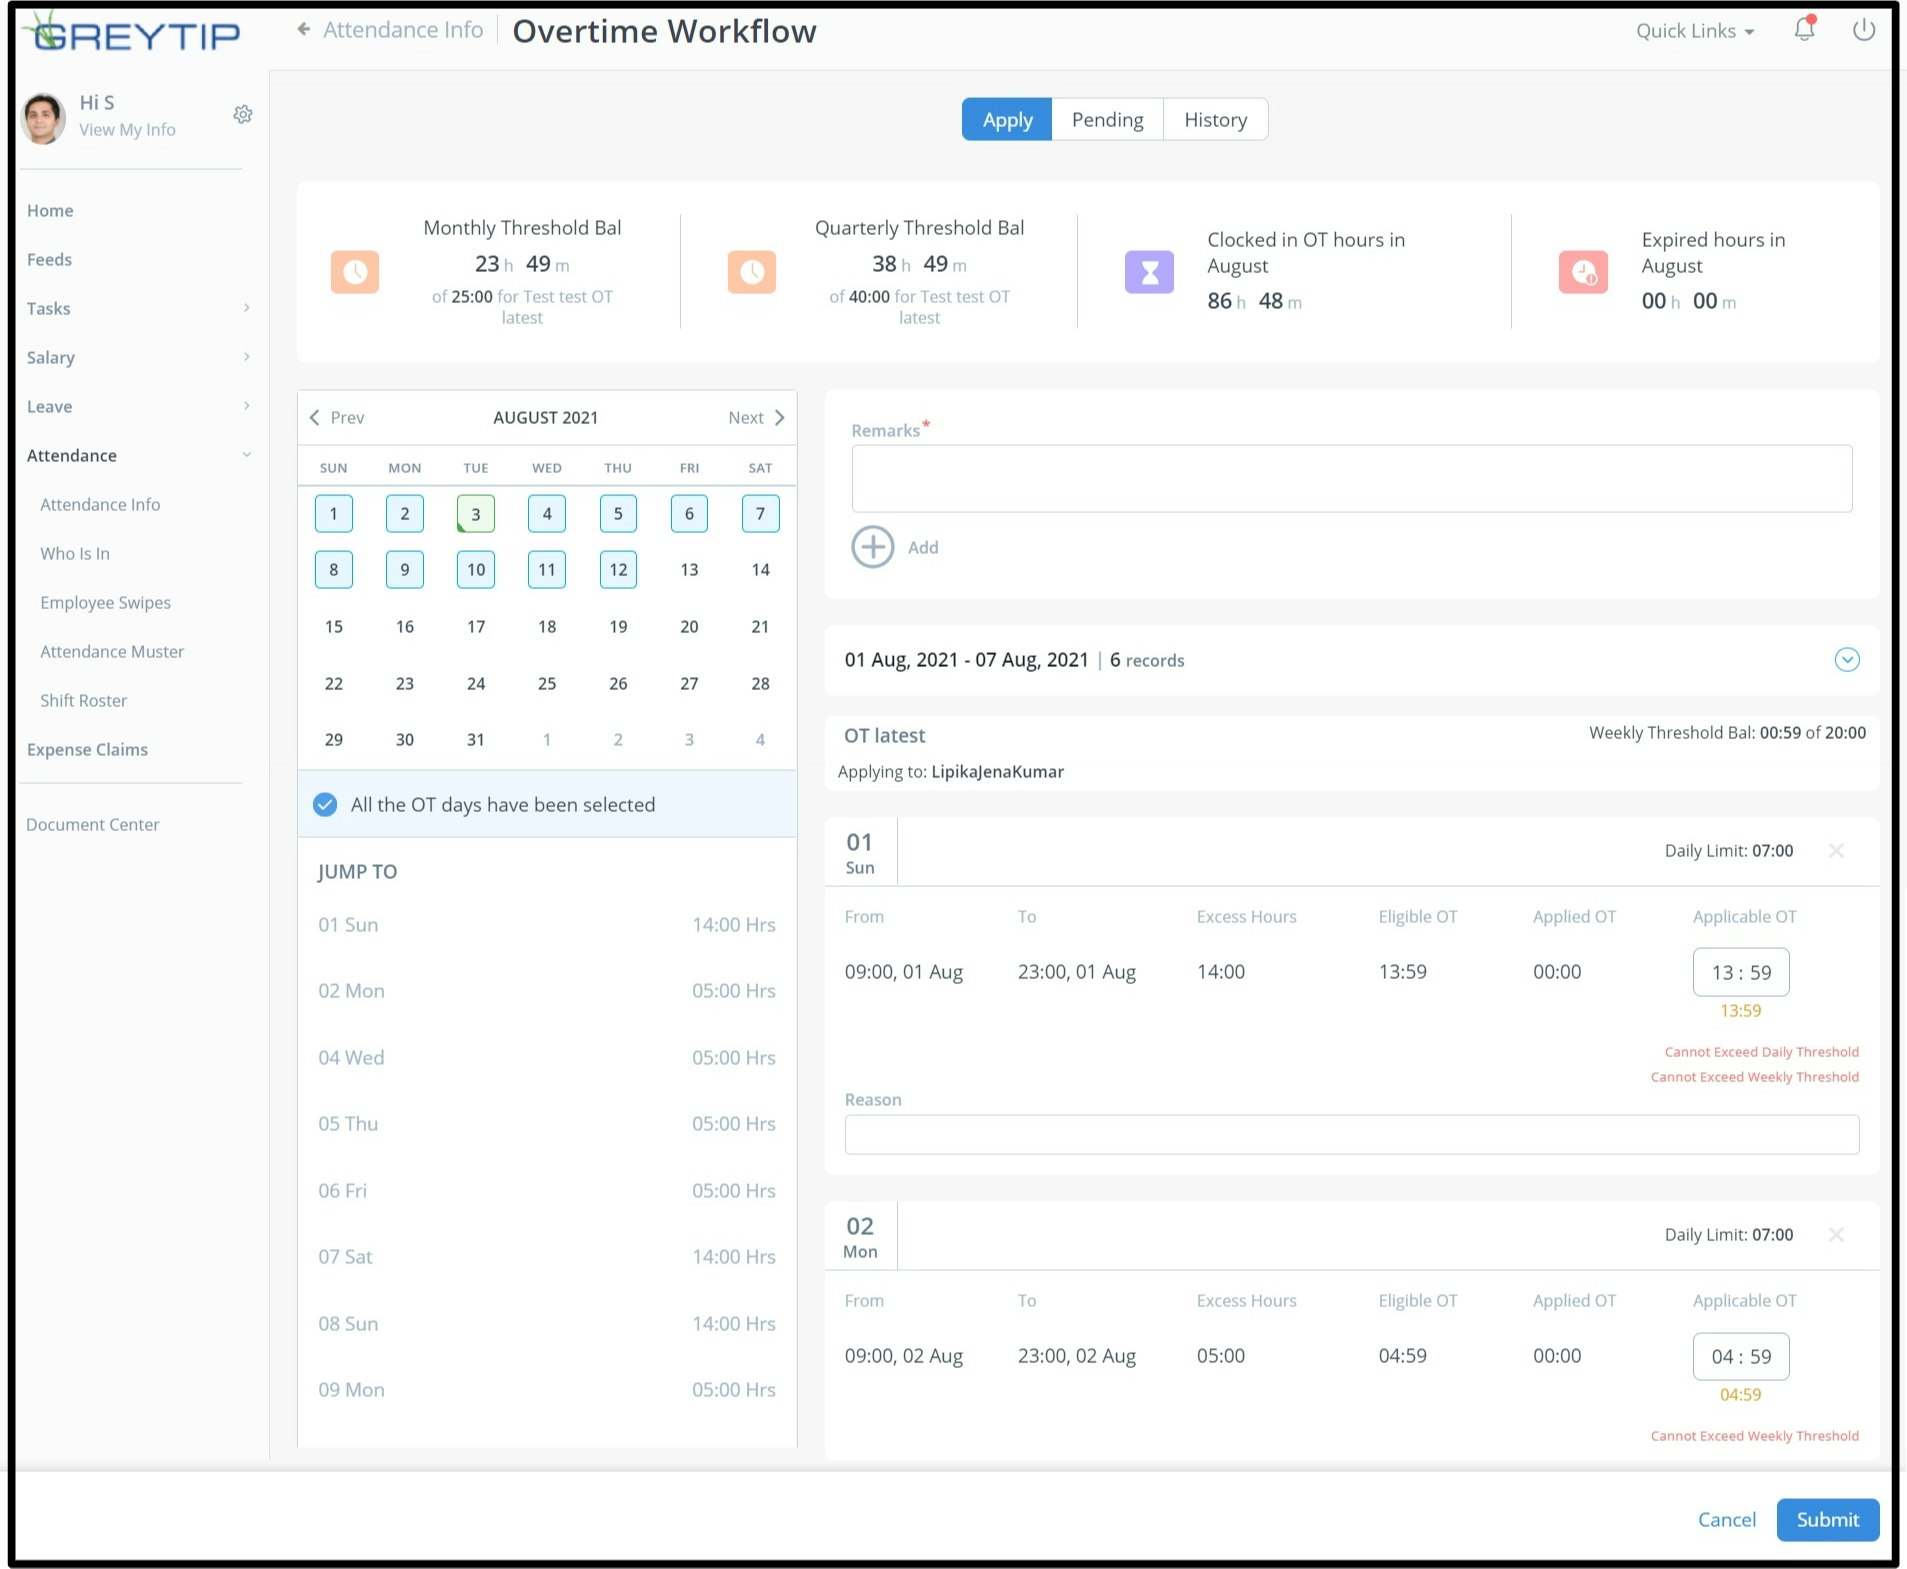The image size is (1907, 1569).
Task: Toggle calendar date 3 selection
Action: (x=476, y=513)
